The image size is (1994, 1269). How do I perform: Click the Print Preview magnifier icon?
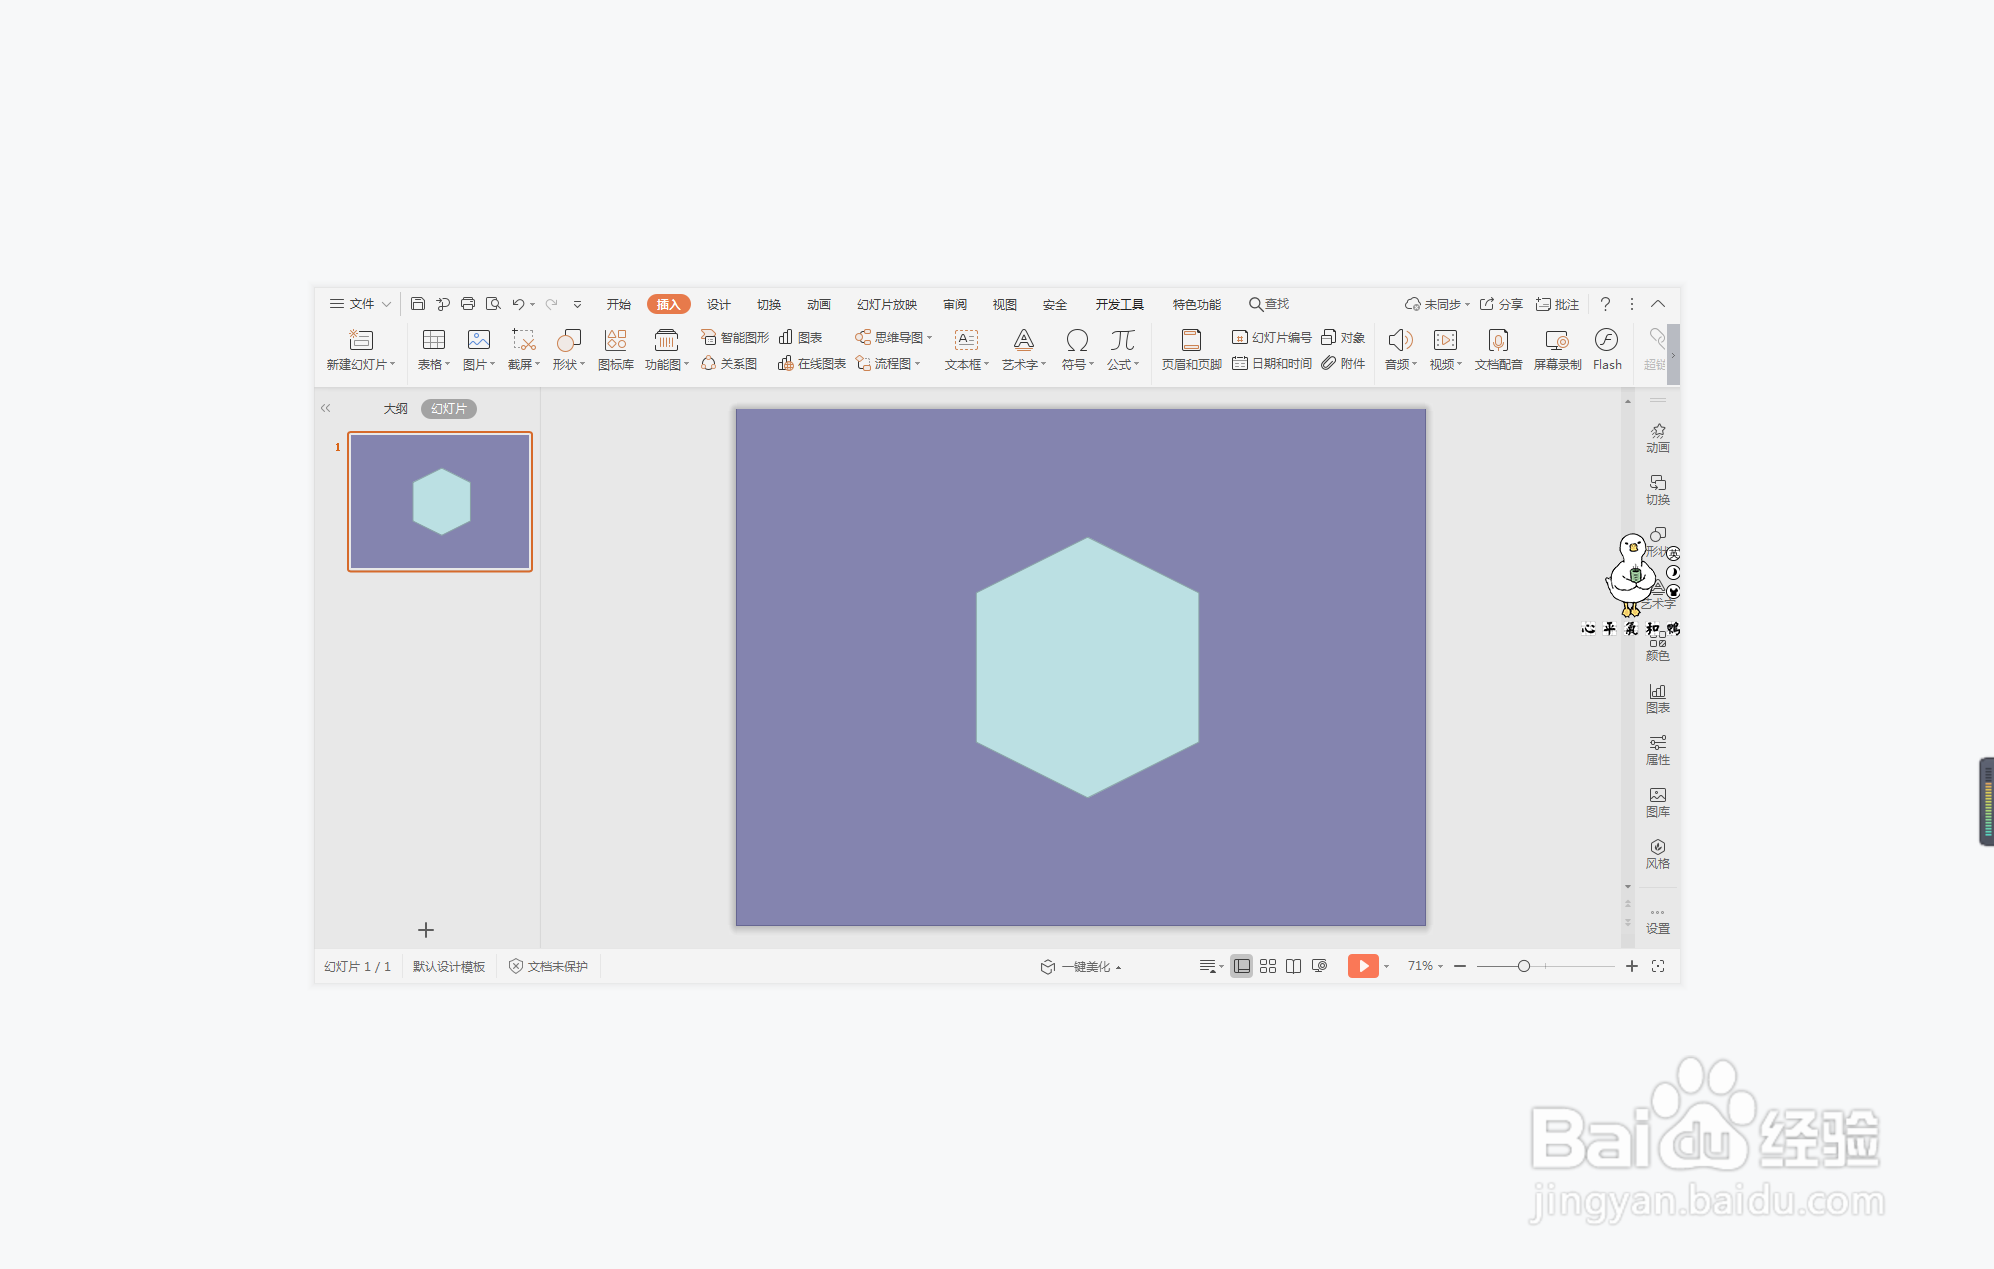pos(493,304)
